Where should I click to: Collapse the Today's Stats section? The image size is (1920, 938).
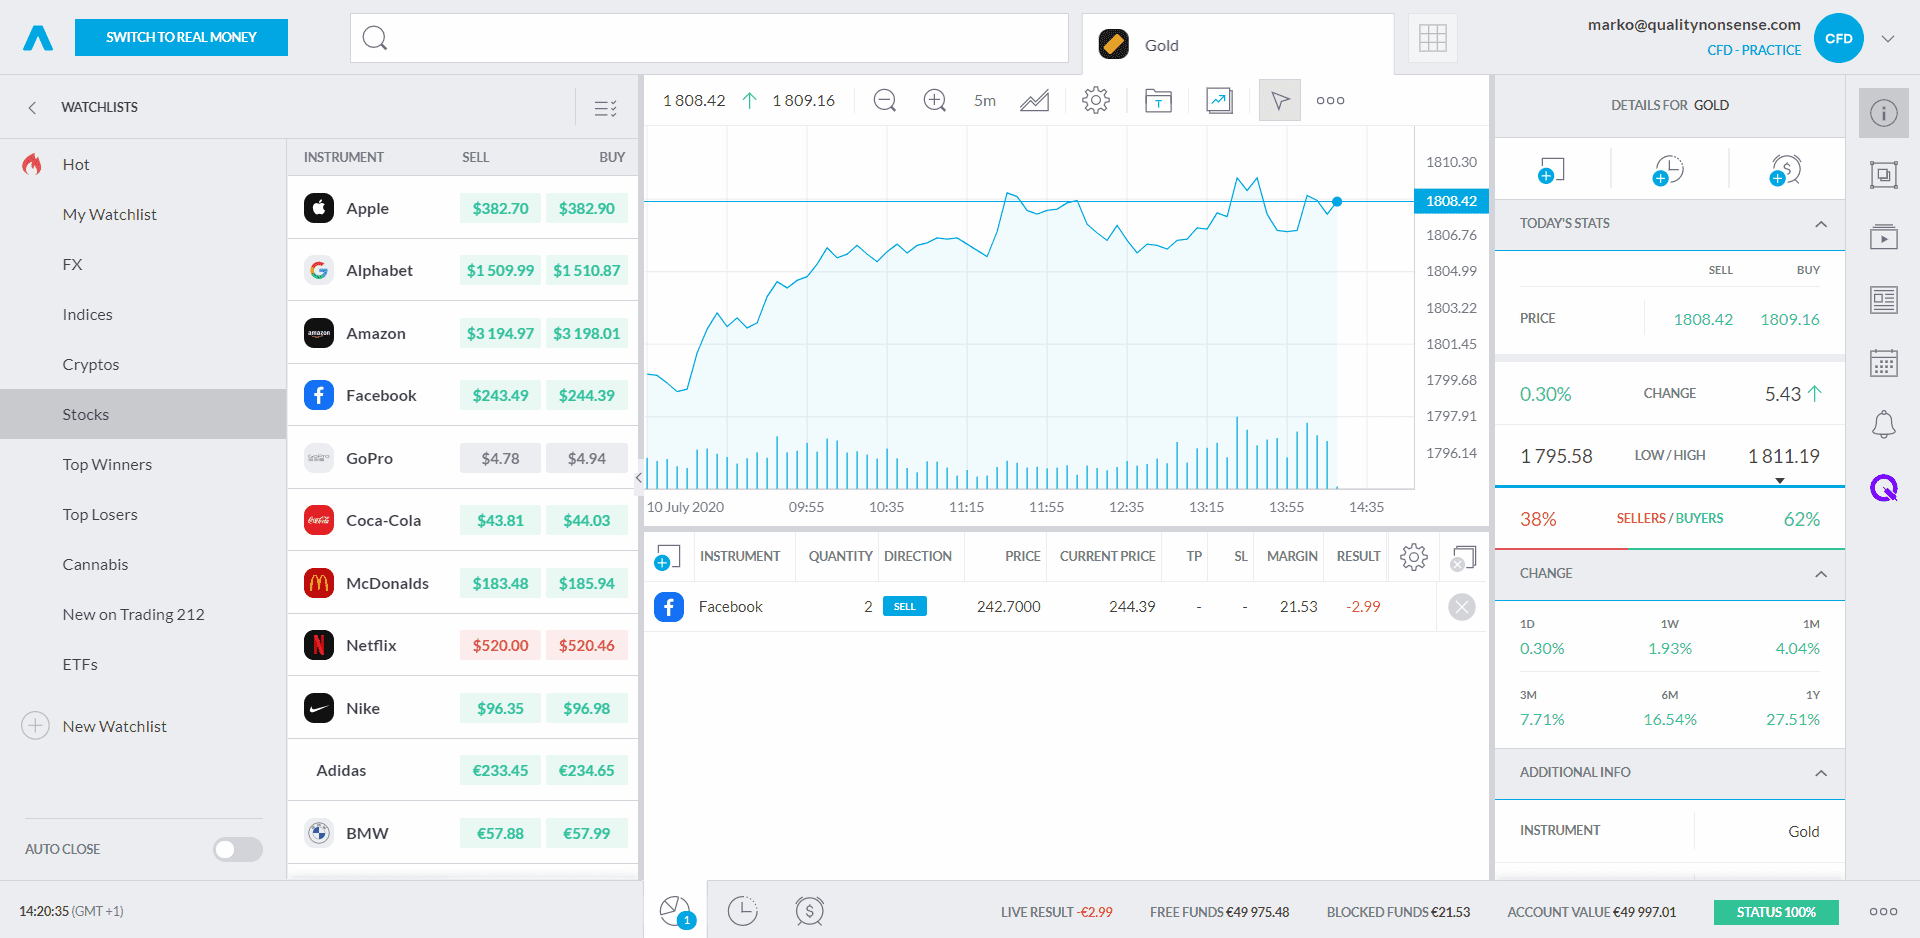coord(1820,224)
